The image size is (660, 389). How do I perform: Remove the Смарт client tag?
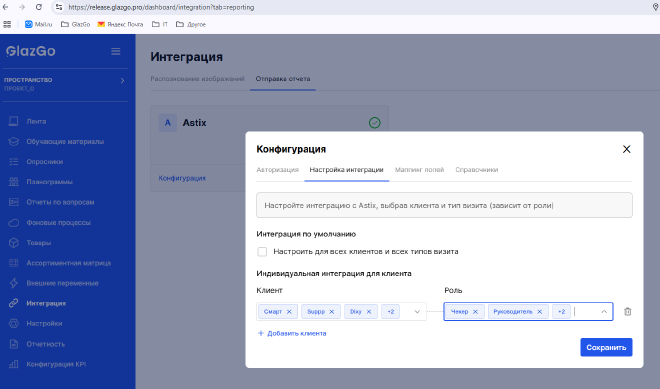tap(289, 312)
